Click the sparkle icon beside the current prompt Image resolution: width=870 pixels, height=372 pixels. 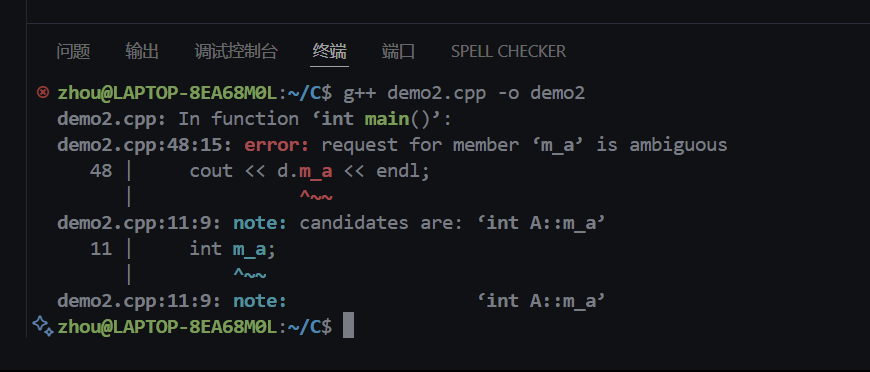43,326
